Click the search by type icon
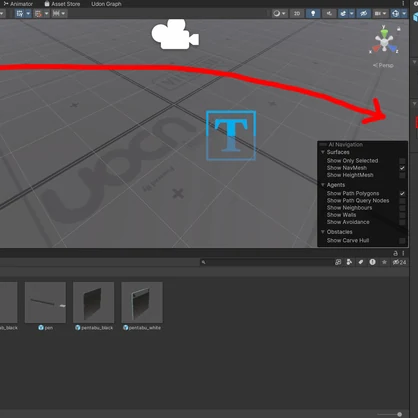418x418 pixels. (x=349, y=262)
